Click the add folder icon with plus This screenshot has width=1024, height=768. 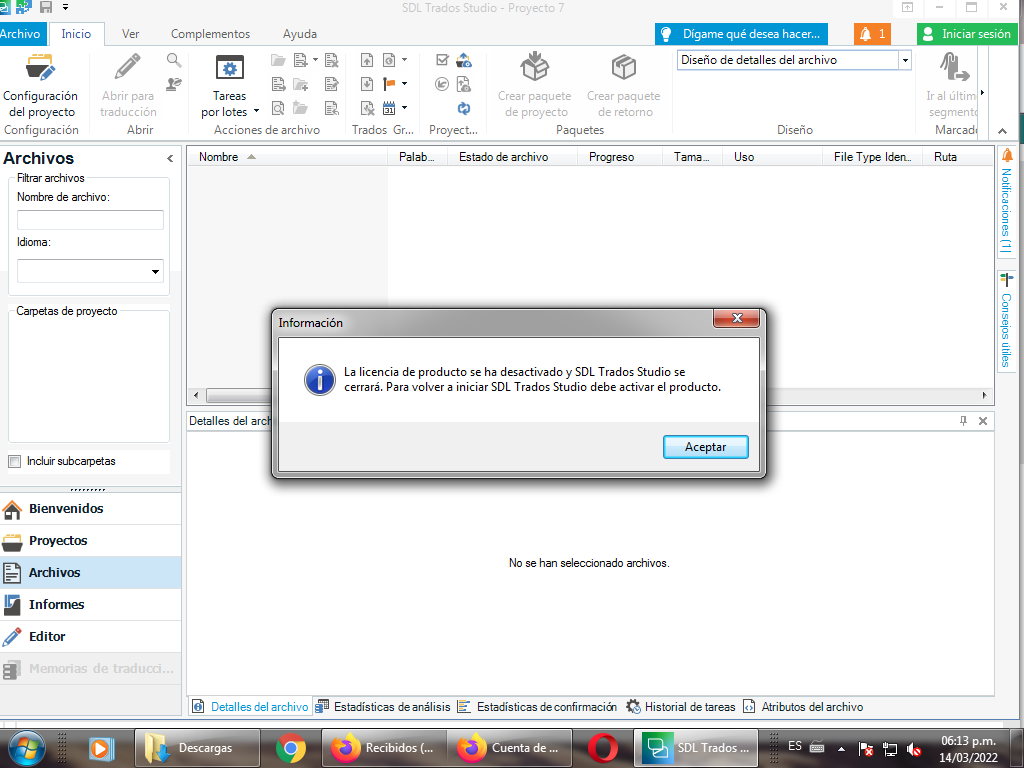pyautogui.click(x=300, y=84)
